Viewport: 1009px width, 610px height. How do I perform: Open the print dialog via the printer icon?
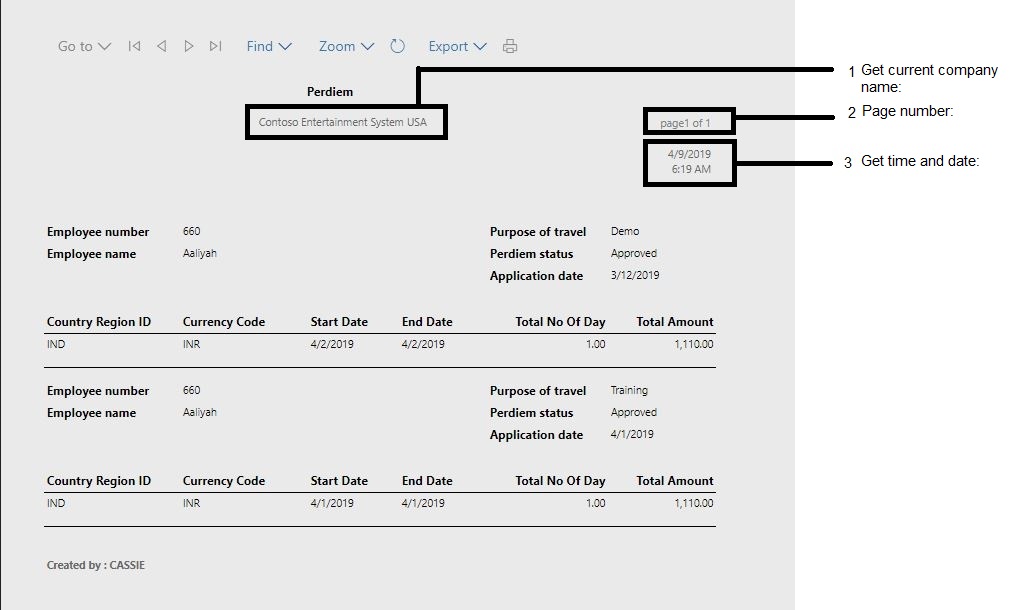(x=510, y=46)
